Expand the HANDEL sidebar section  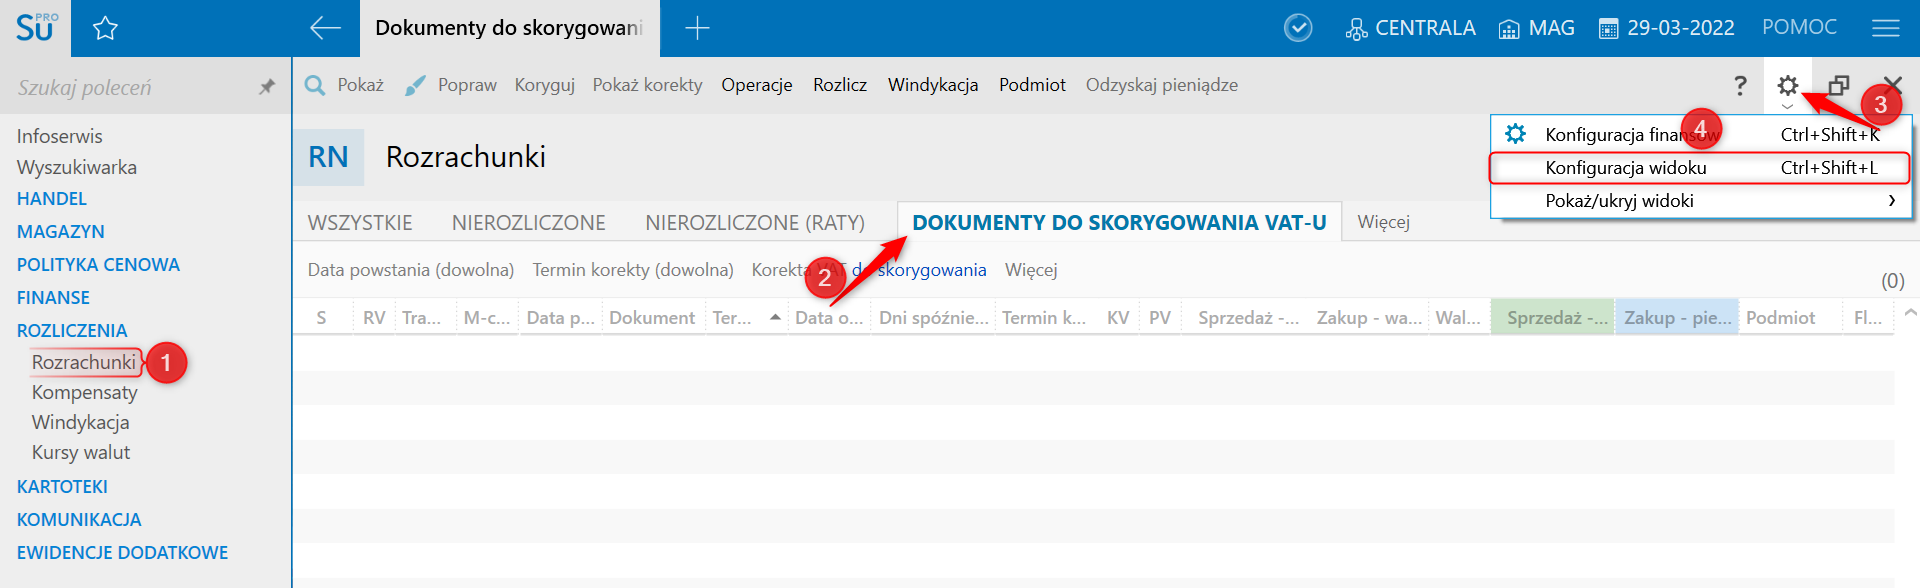tap(52, 199)
